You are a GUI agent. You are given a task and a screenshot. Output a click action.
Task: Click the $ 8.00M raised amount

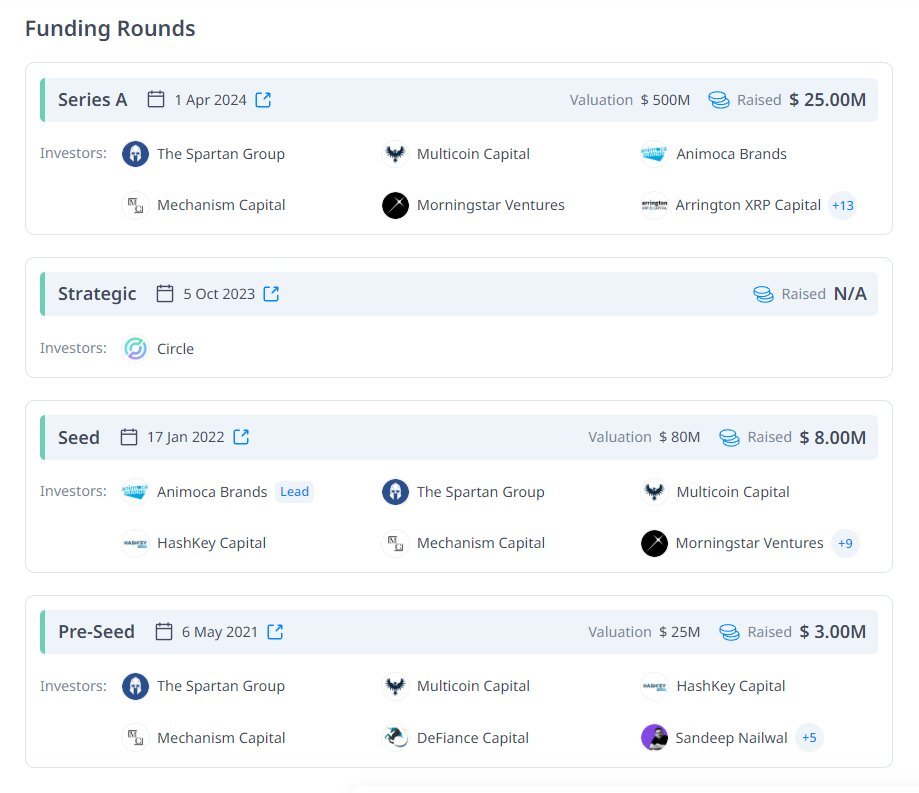click(833, 437)
